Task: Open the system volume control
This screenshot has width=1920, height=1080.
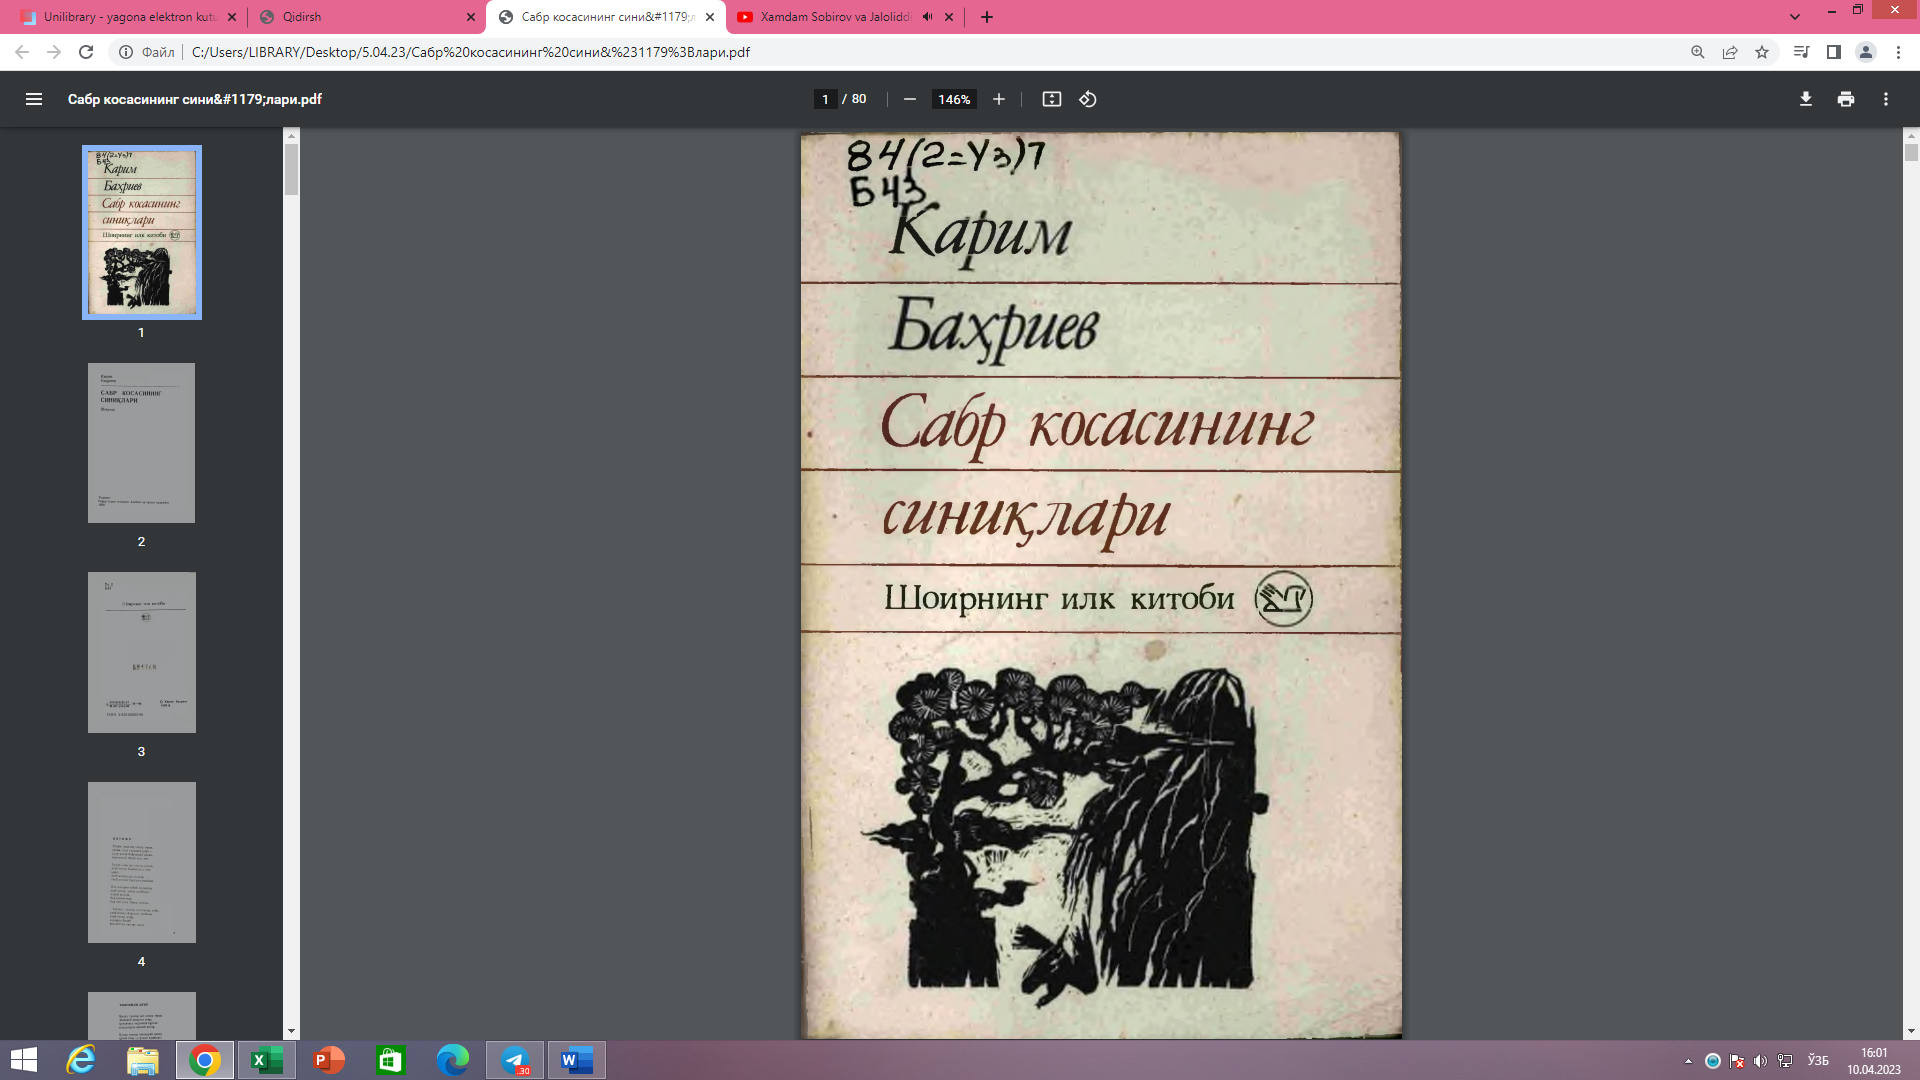Action: 1760,1061
